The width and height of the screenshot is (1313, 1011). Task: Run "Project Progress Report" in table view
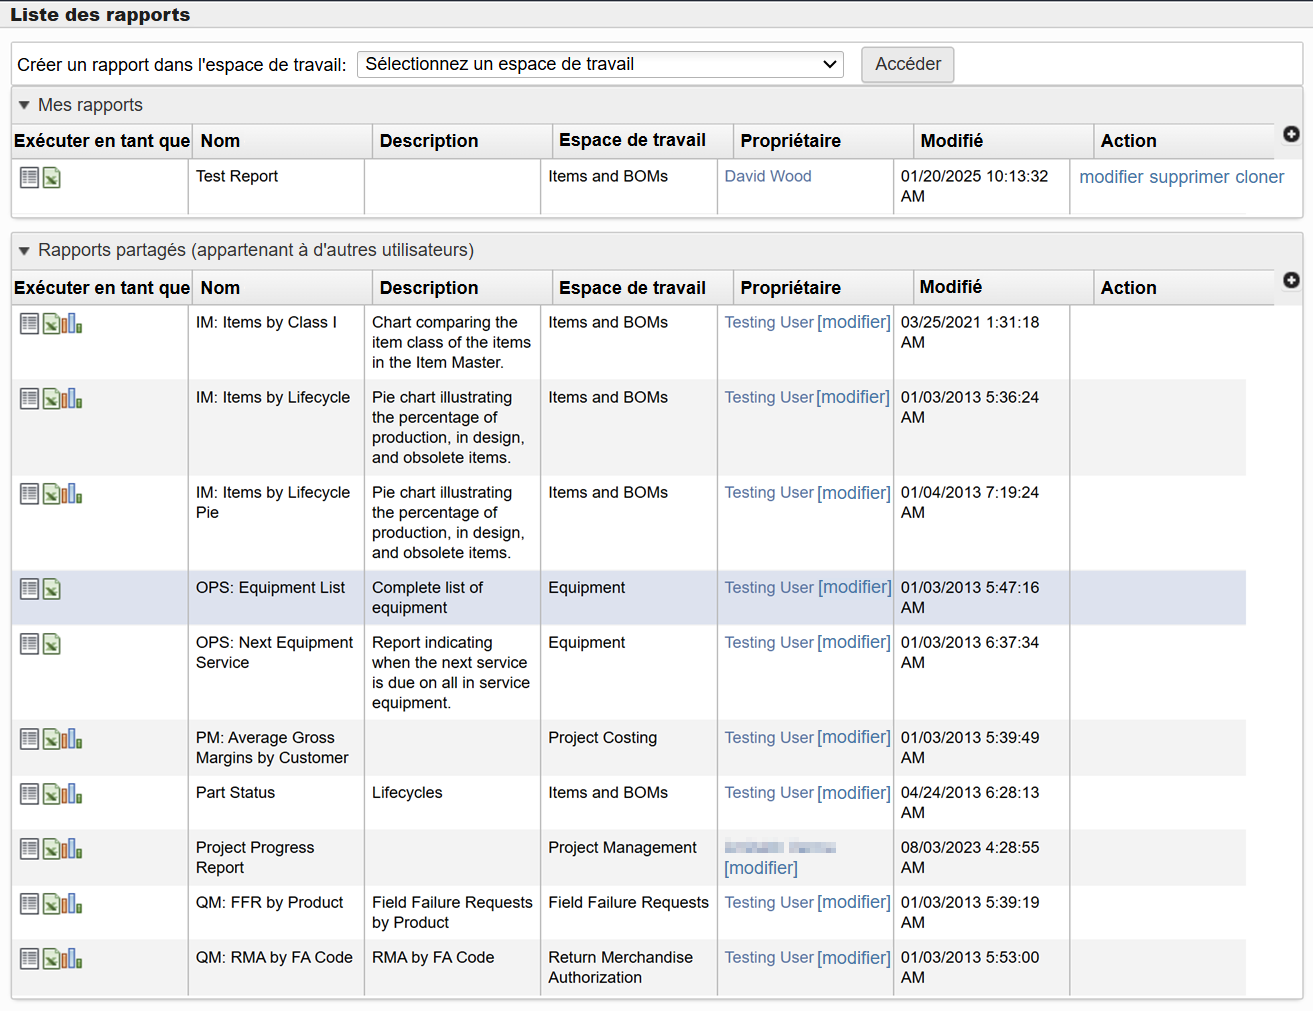[29, 848]
